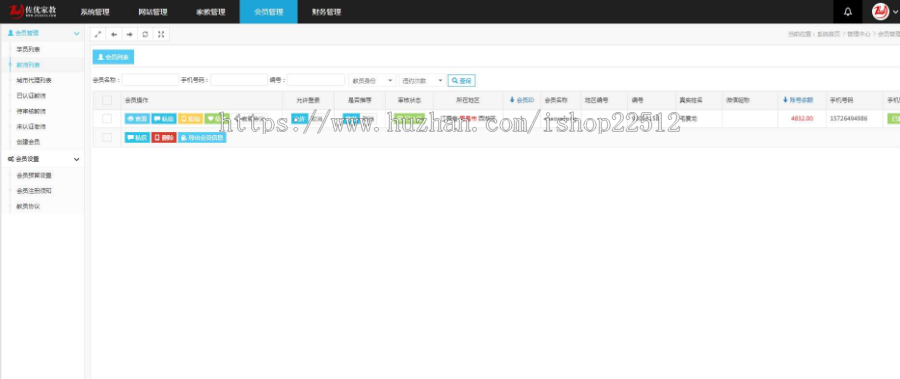Open 会员预算设置 in the sidebar

34,176
